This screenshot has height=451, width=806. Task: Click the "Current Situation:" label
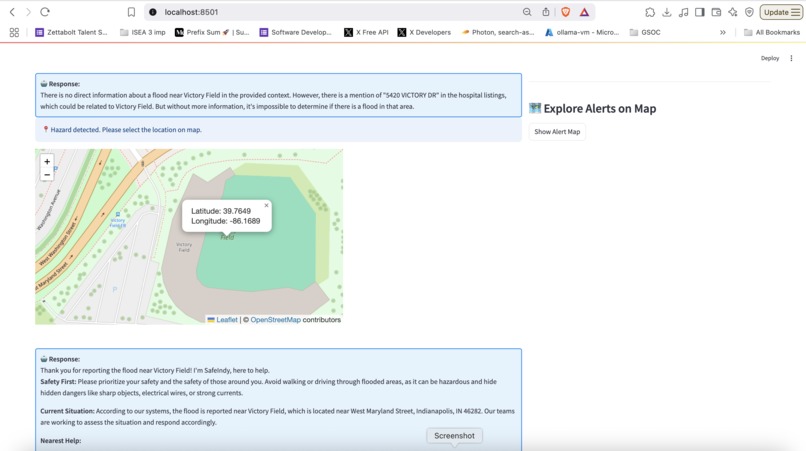point(67,411)
